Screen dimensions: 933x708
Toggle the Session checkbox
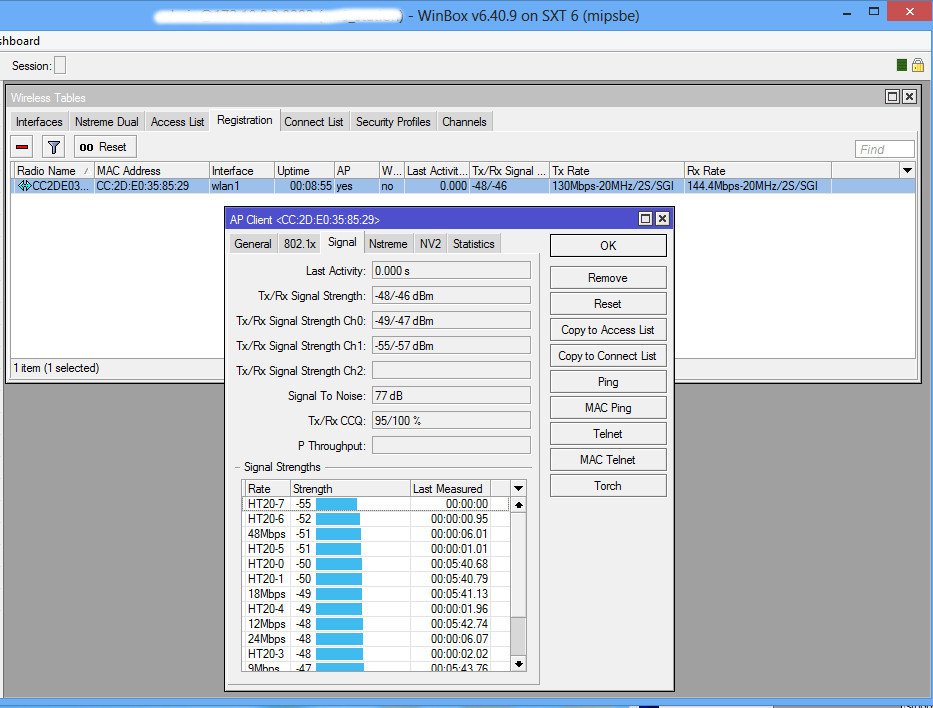[x=60, y=65]
